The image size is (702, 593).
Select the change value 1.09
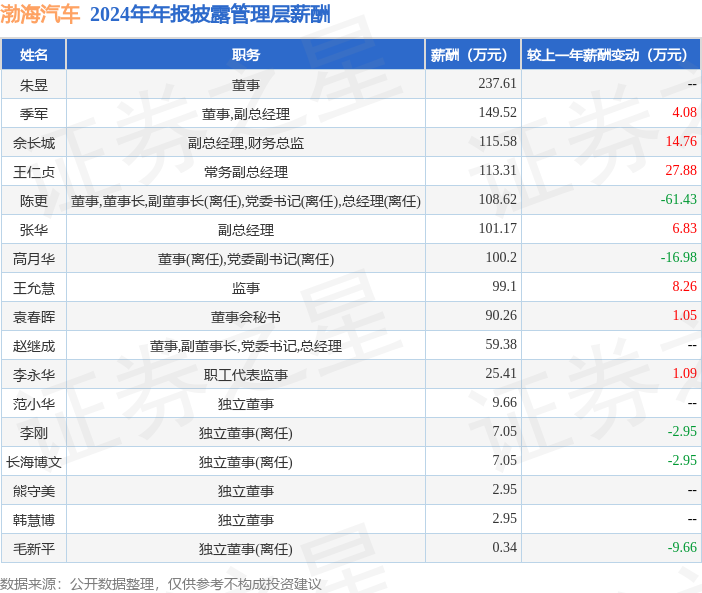click(685, 373)
